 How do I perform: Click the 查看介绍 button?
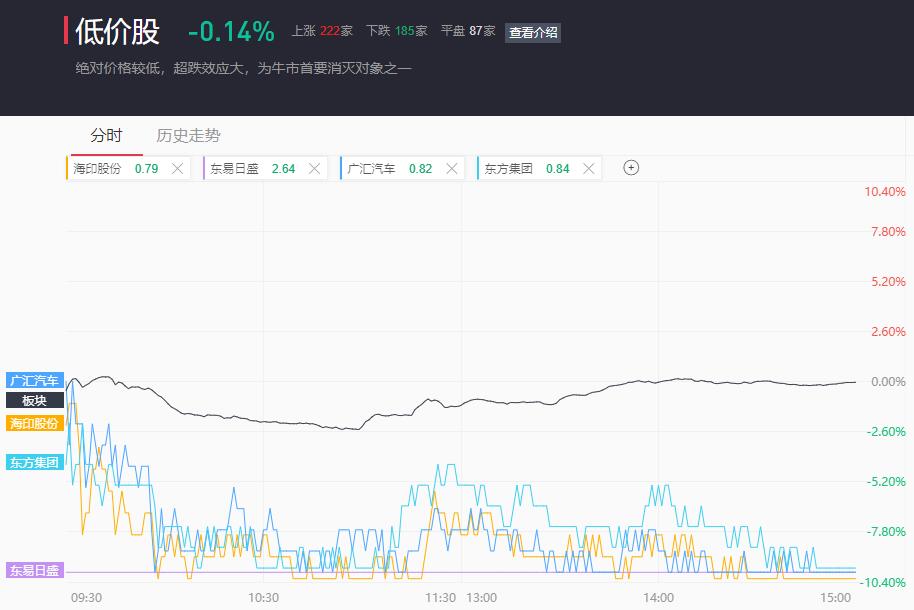pos(532,32)
